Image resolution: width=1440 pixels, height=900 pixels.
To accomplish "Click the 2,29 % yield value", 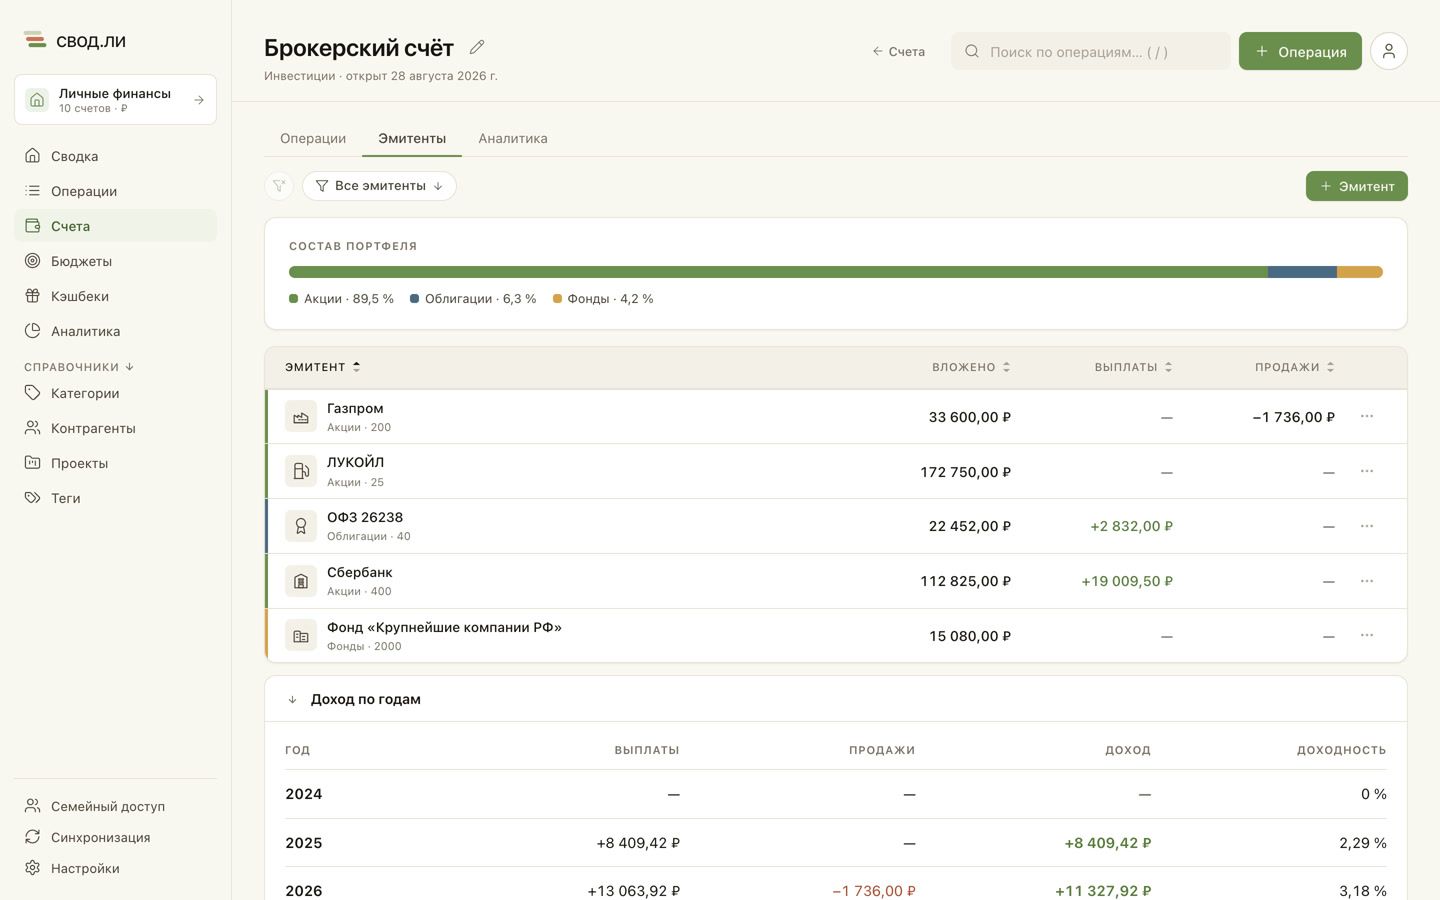I will click(1363, 843).
